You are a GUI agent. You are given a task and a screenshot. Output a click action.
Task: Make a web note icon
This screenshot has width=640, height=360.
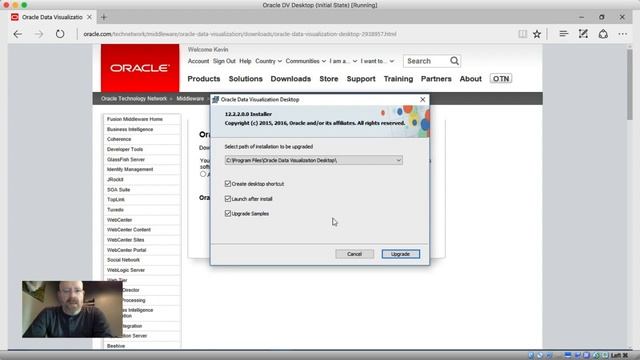click(x=583, y=34)
